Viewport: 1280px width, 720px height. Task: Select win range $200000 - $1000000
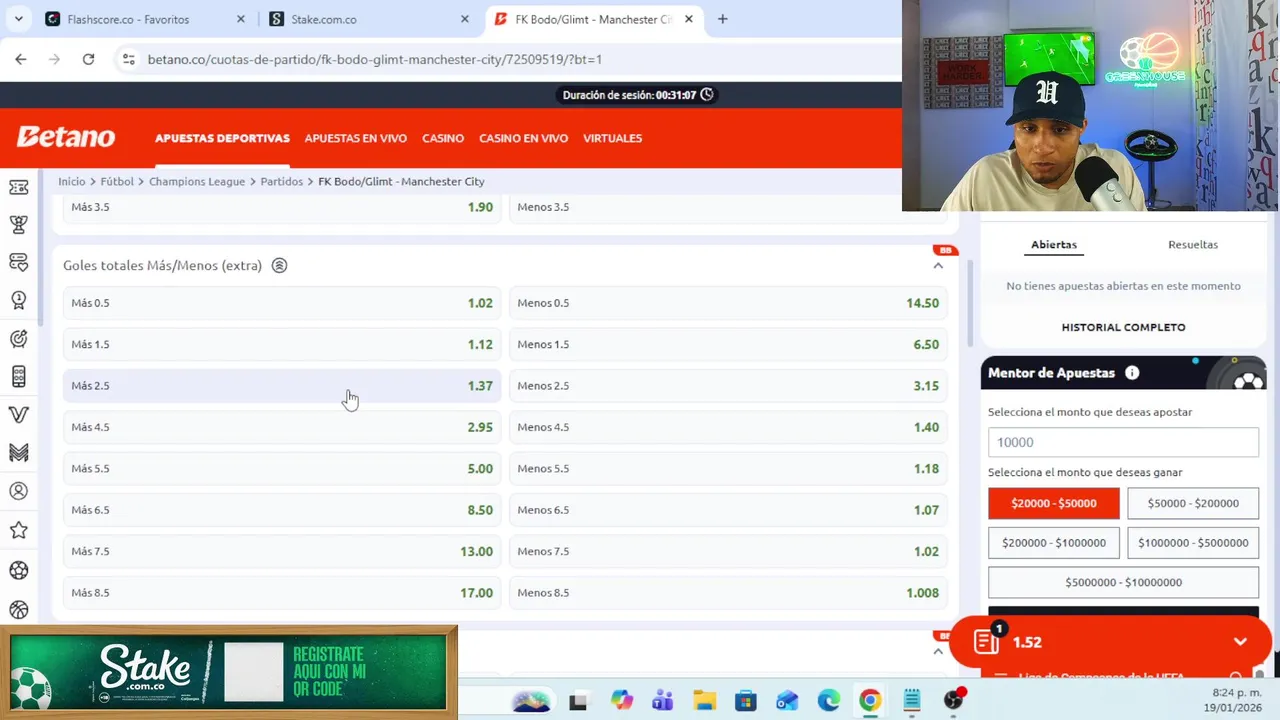[x=1053, y=543]
